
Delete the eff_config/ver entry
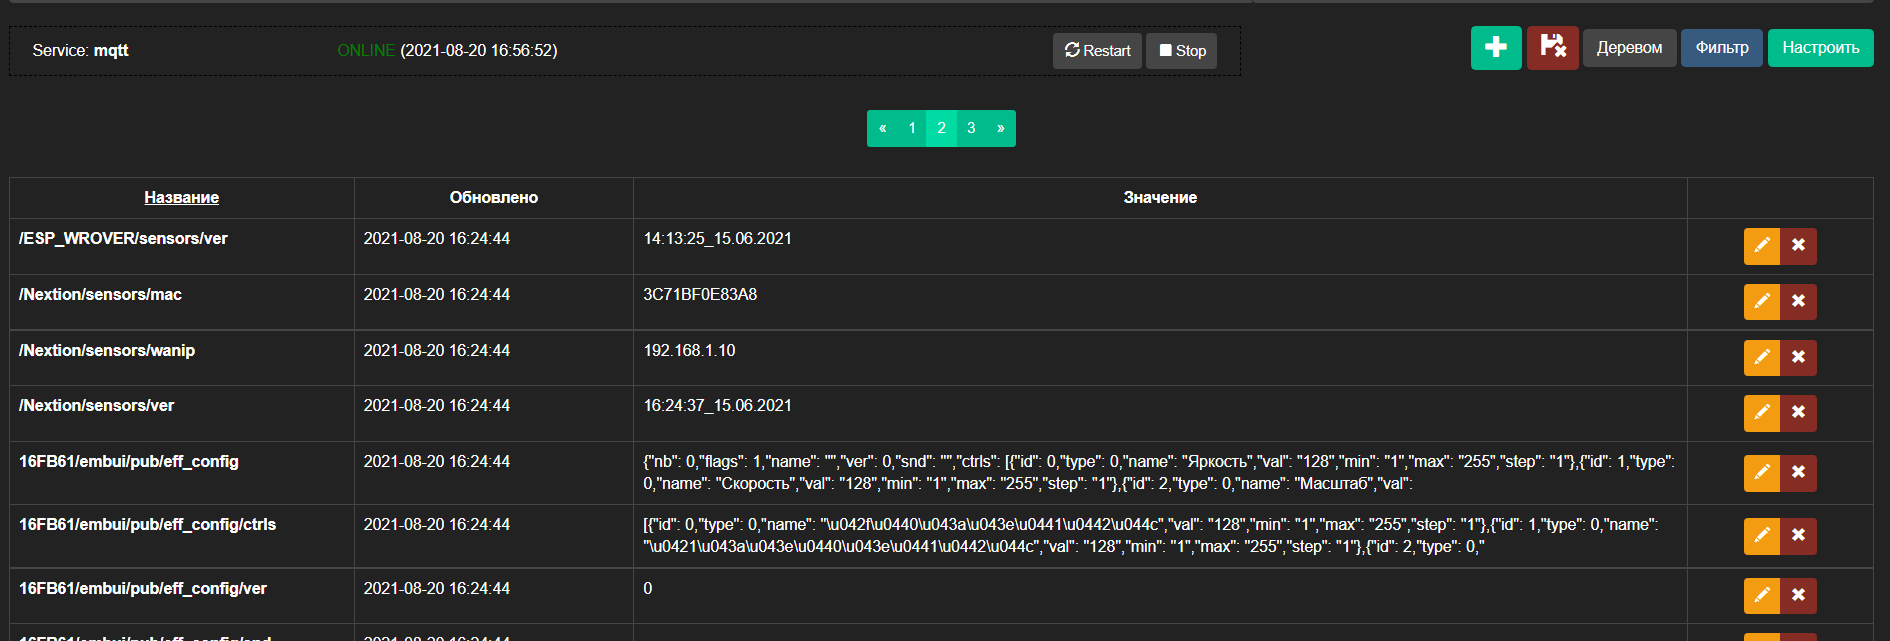(x=1798, y=596)
